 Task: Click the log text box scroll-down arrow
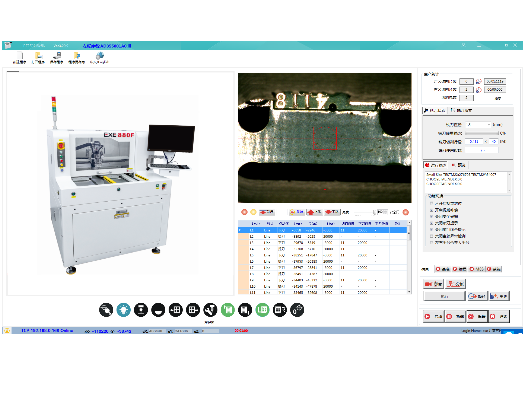510,190
